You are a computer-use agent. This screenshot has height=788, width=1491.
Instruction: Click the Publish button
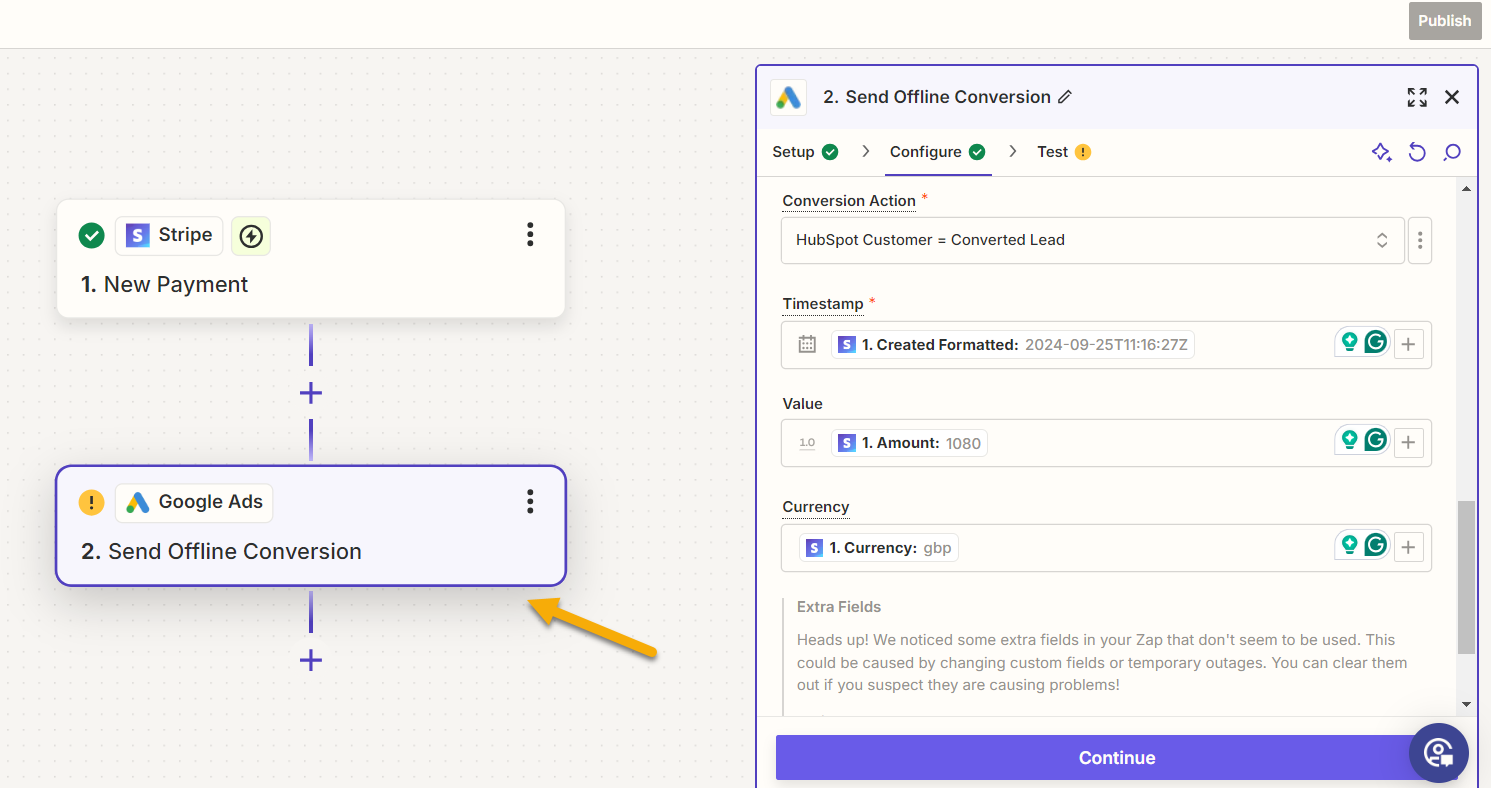coord(1444,21)
